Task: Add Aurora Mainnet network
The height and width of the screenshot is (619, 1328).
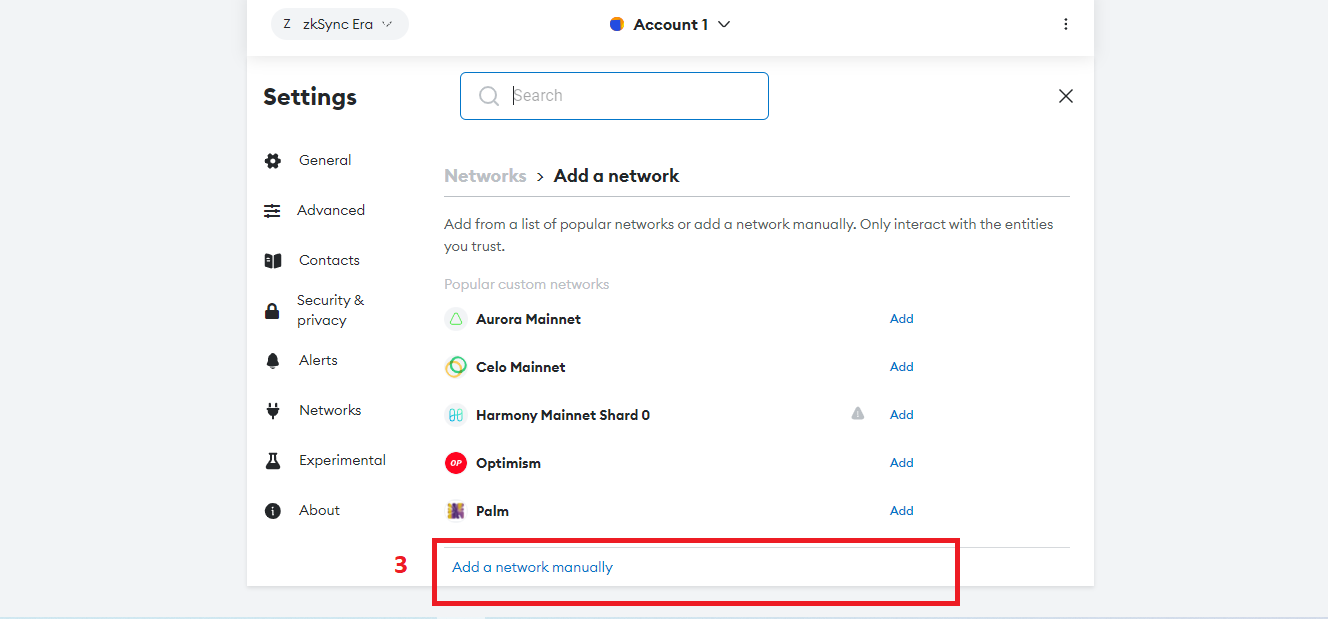Action: pyautogui.click(x=902, y=319)
